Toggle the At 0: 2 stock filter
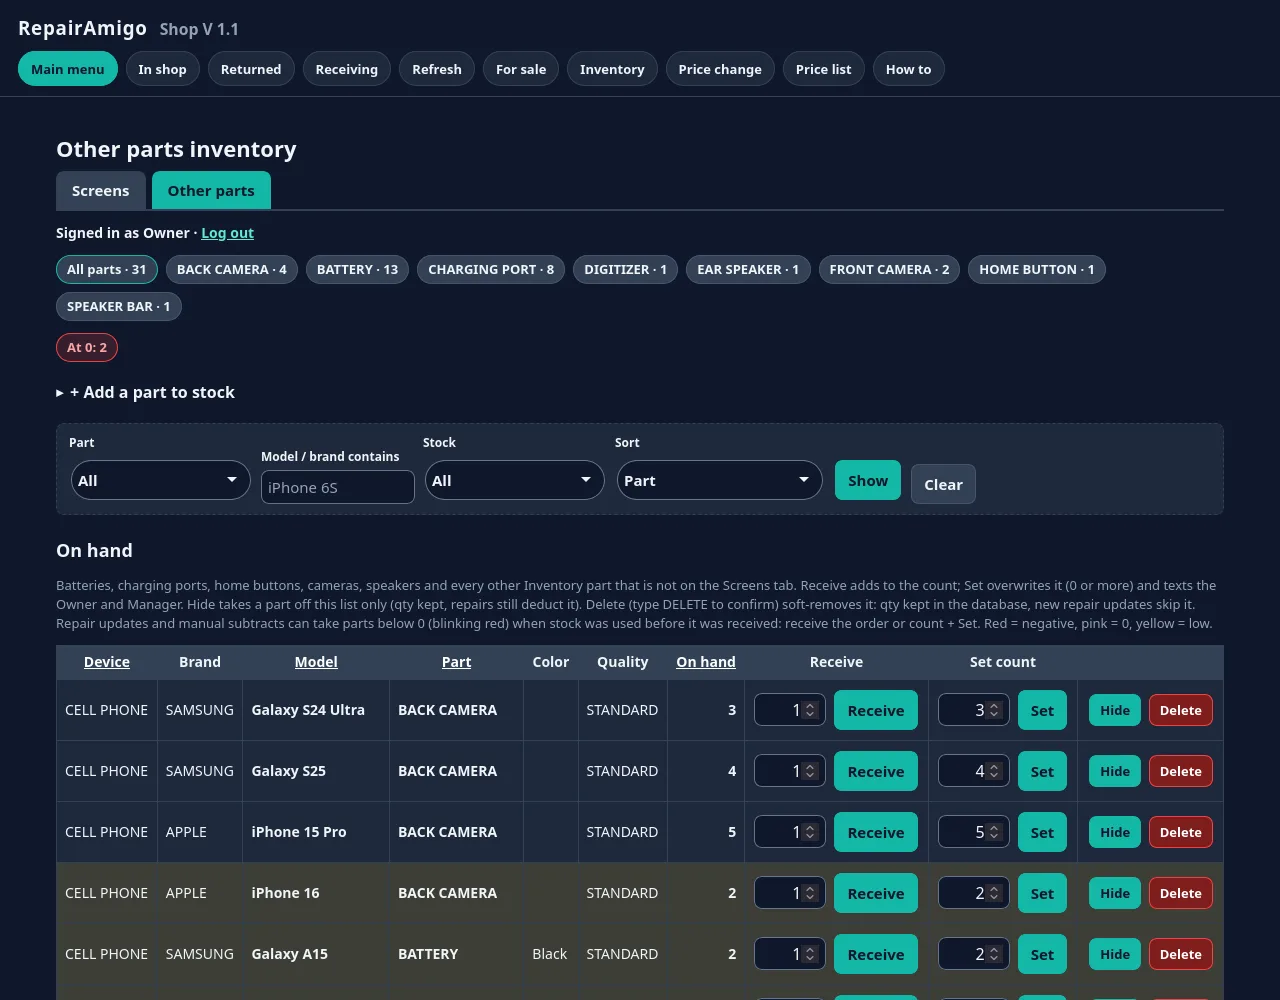The image size is (1280, 1000). click(87, 347)
